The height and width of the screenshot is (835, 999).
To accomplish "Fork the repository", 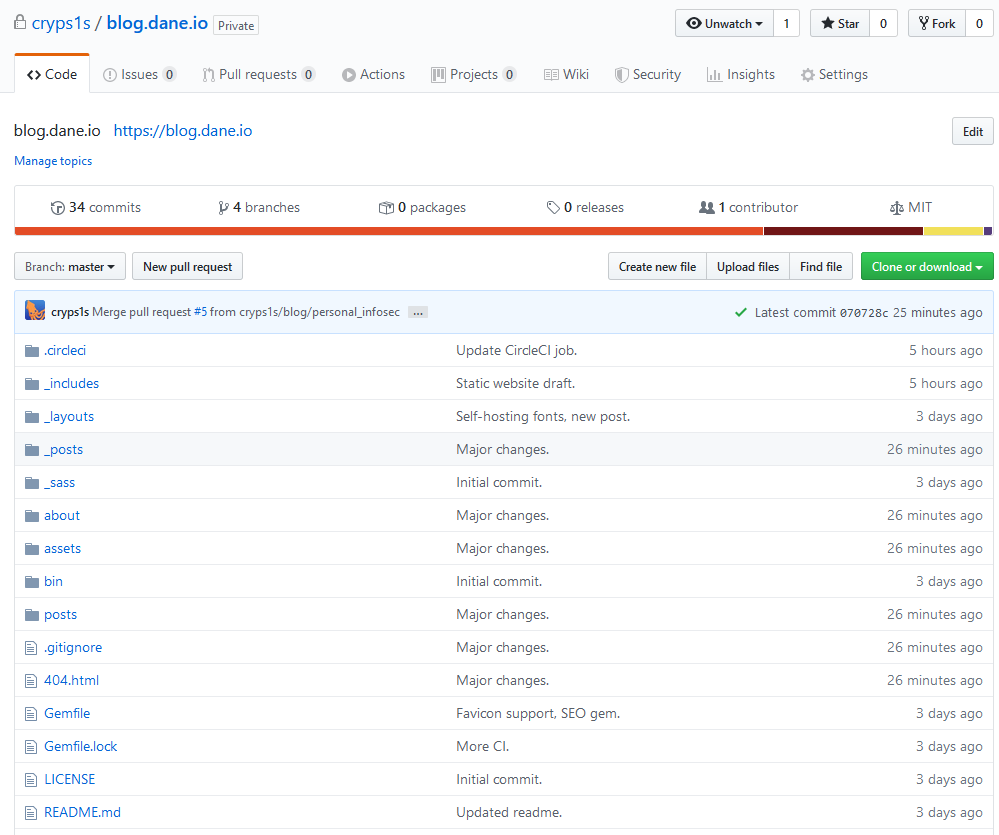I will 937,24.
